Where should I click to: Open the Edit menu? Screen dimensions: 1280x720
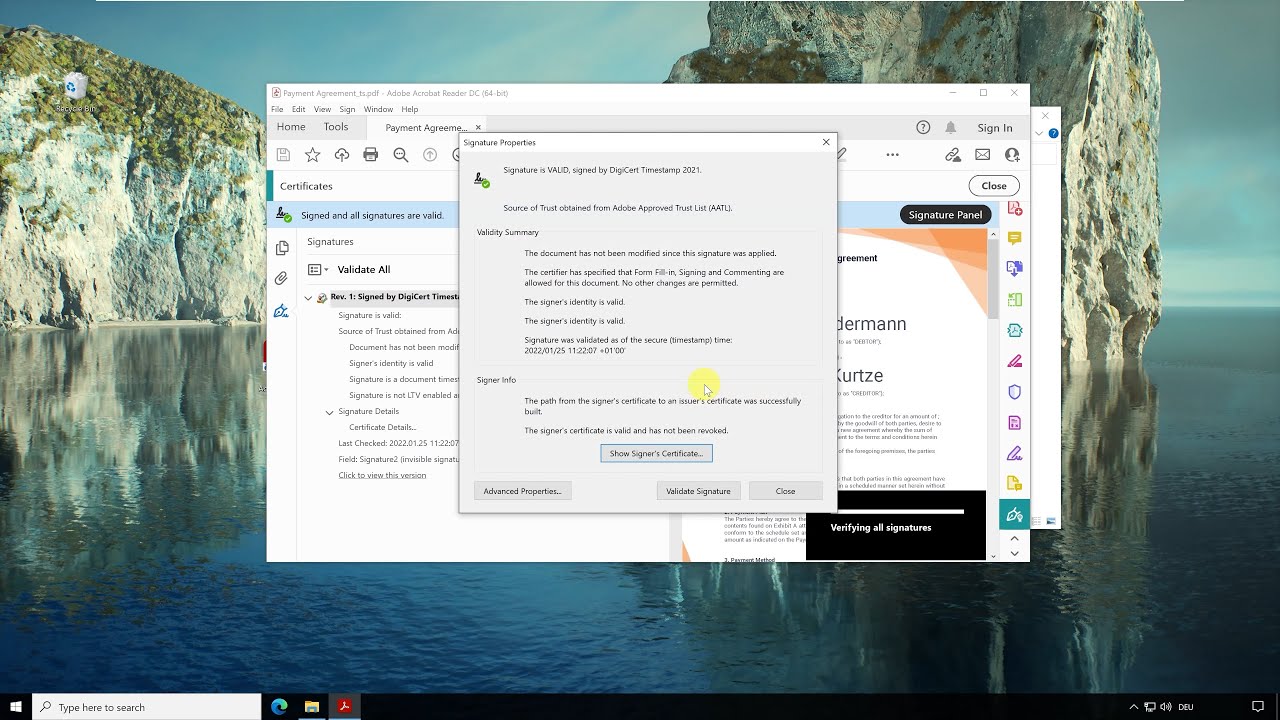tap(298, 109)
